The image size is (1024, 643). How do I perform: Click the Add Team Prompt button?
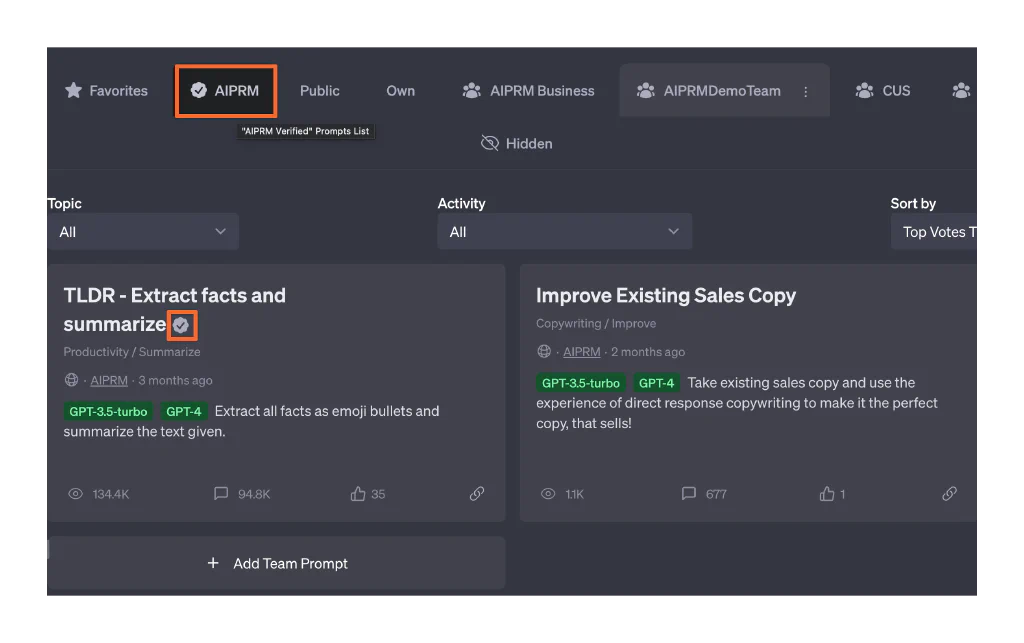[277, 564]
